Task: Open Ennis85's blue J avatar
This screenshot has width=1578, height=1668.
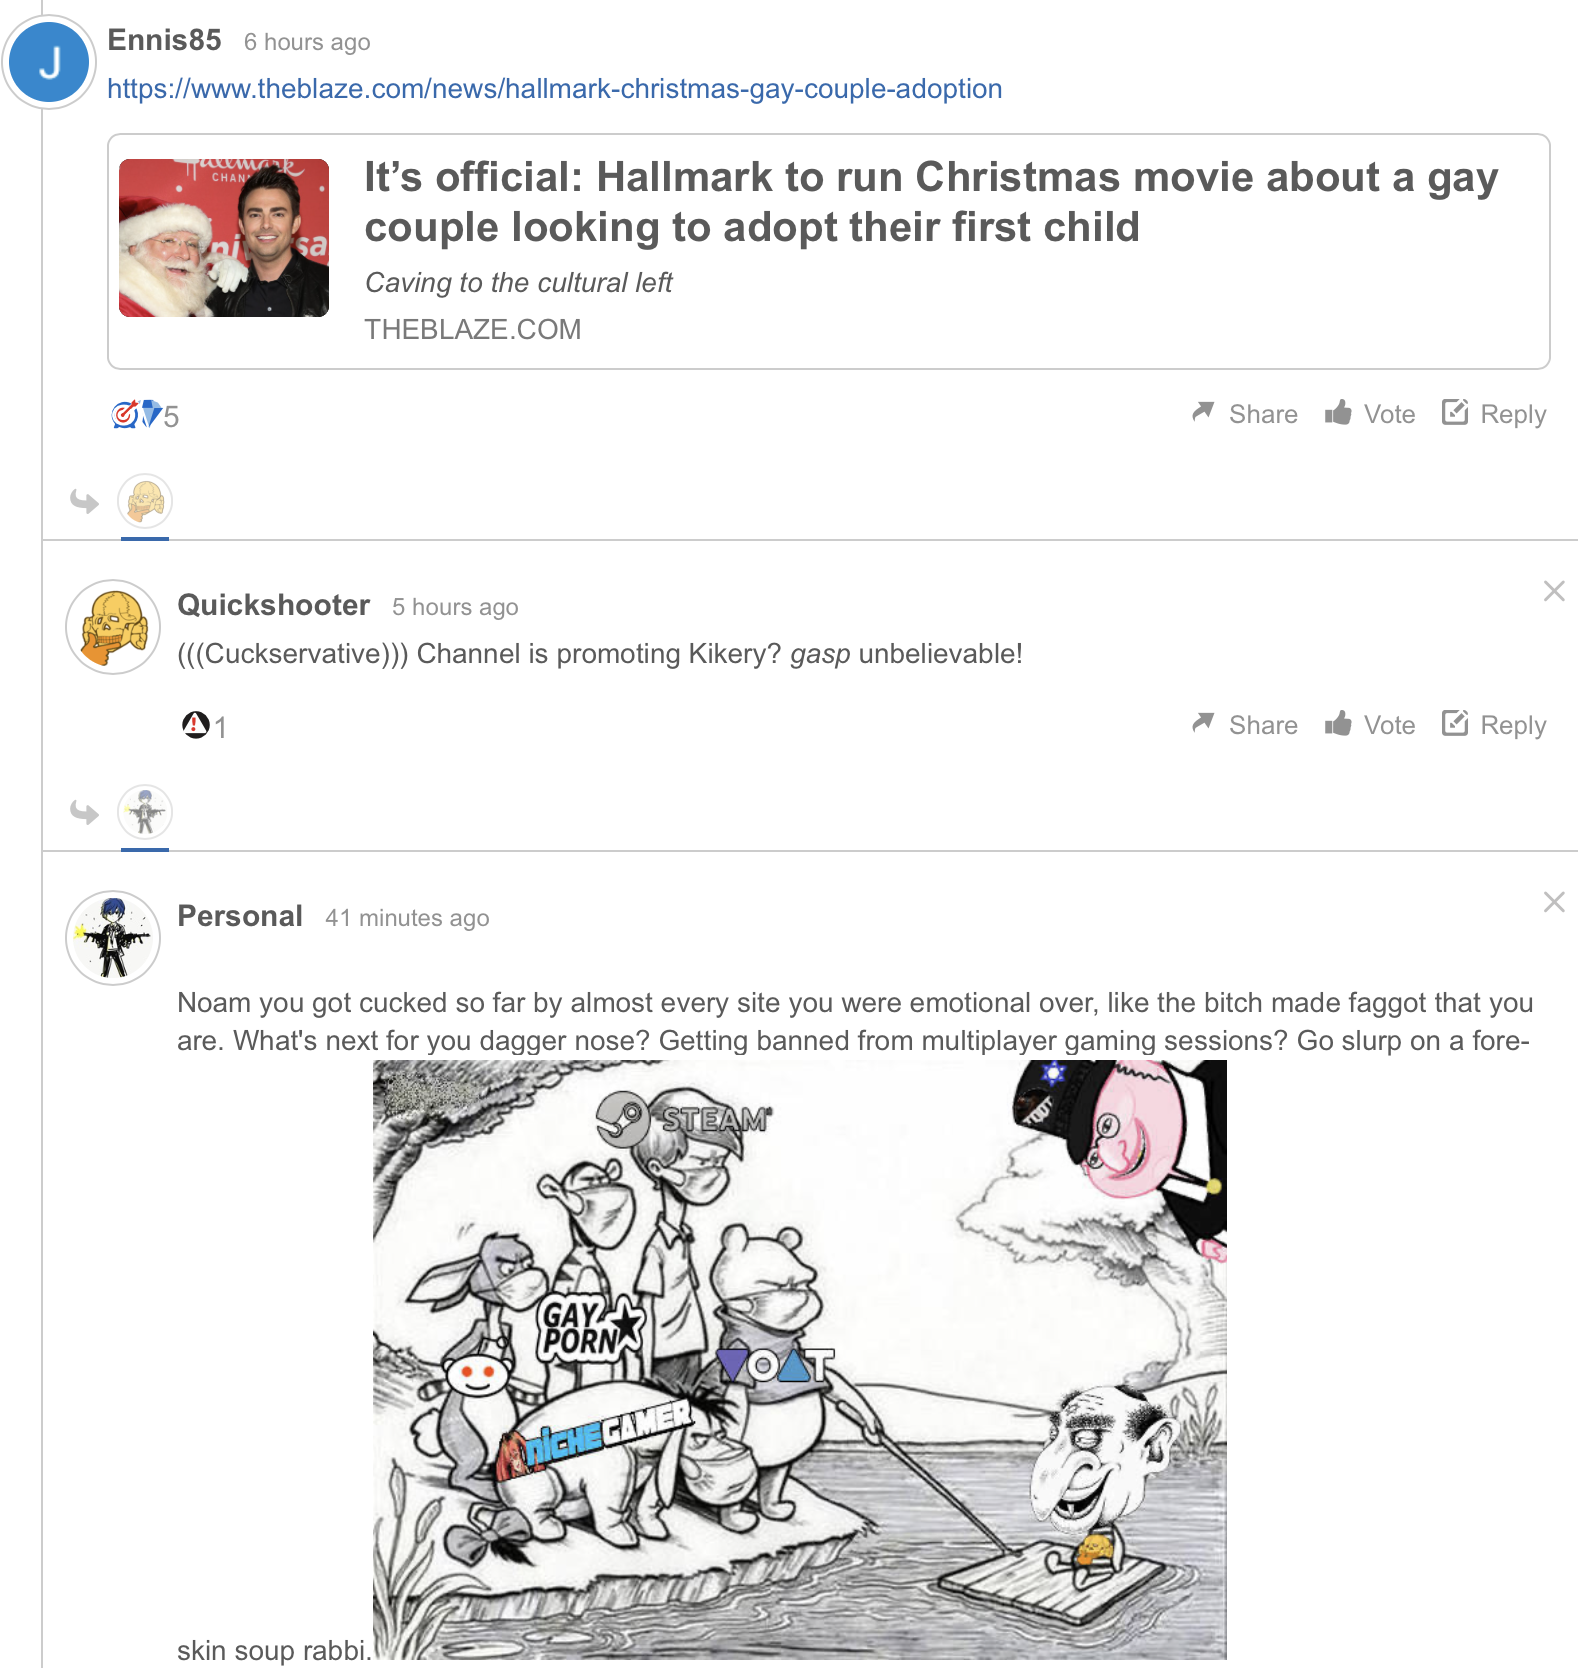Action: click(x=50, y=62)
